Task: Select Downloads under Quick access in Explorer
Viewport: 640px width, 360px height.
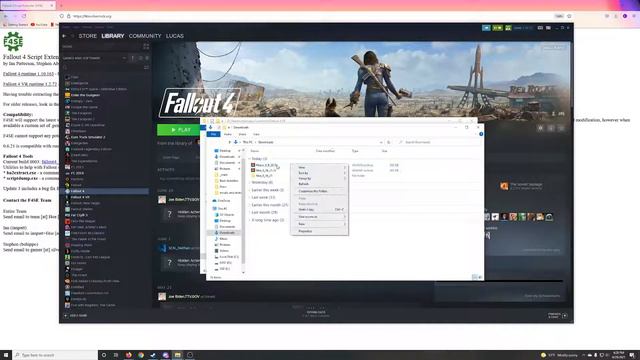Action: (x=227, y=157)
